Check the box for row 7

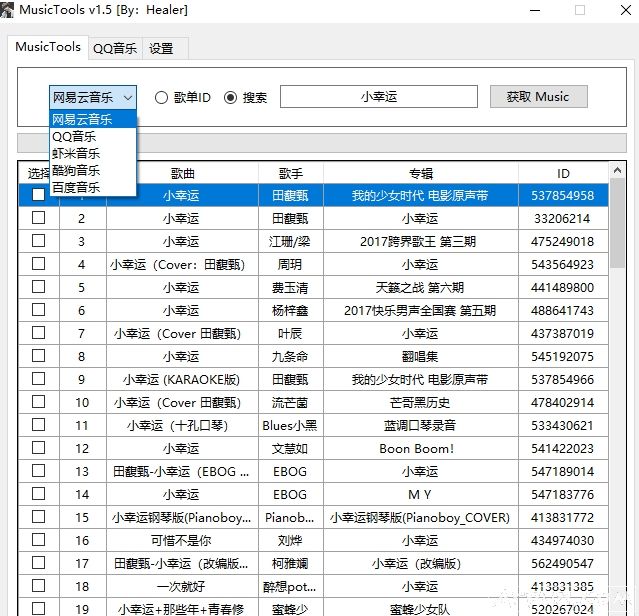pos(38,333)
